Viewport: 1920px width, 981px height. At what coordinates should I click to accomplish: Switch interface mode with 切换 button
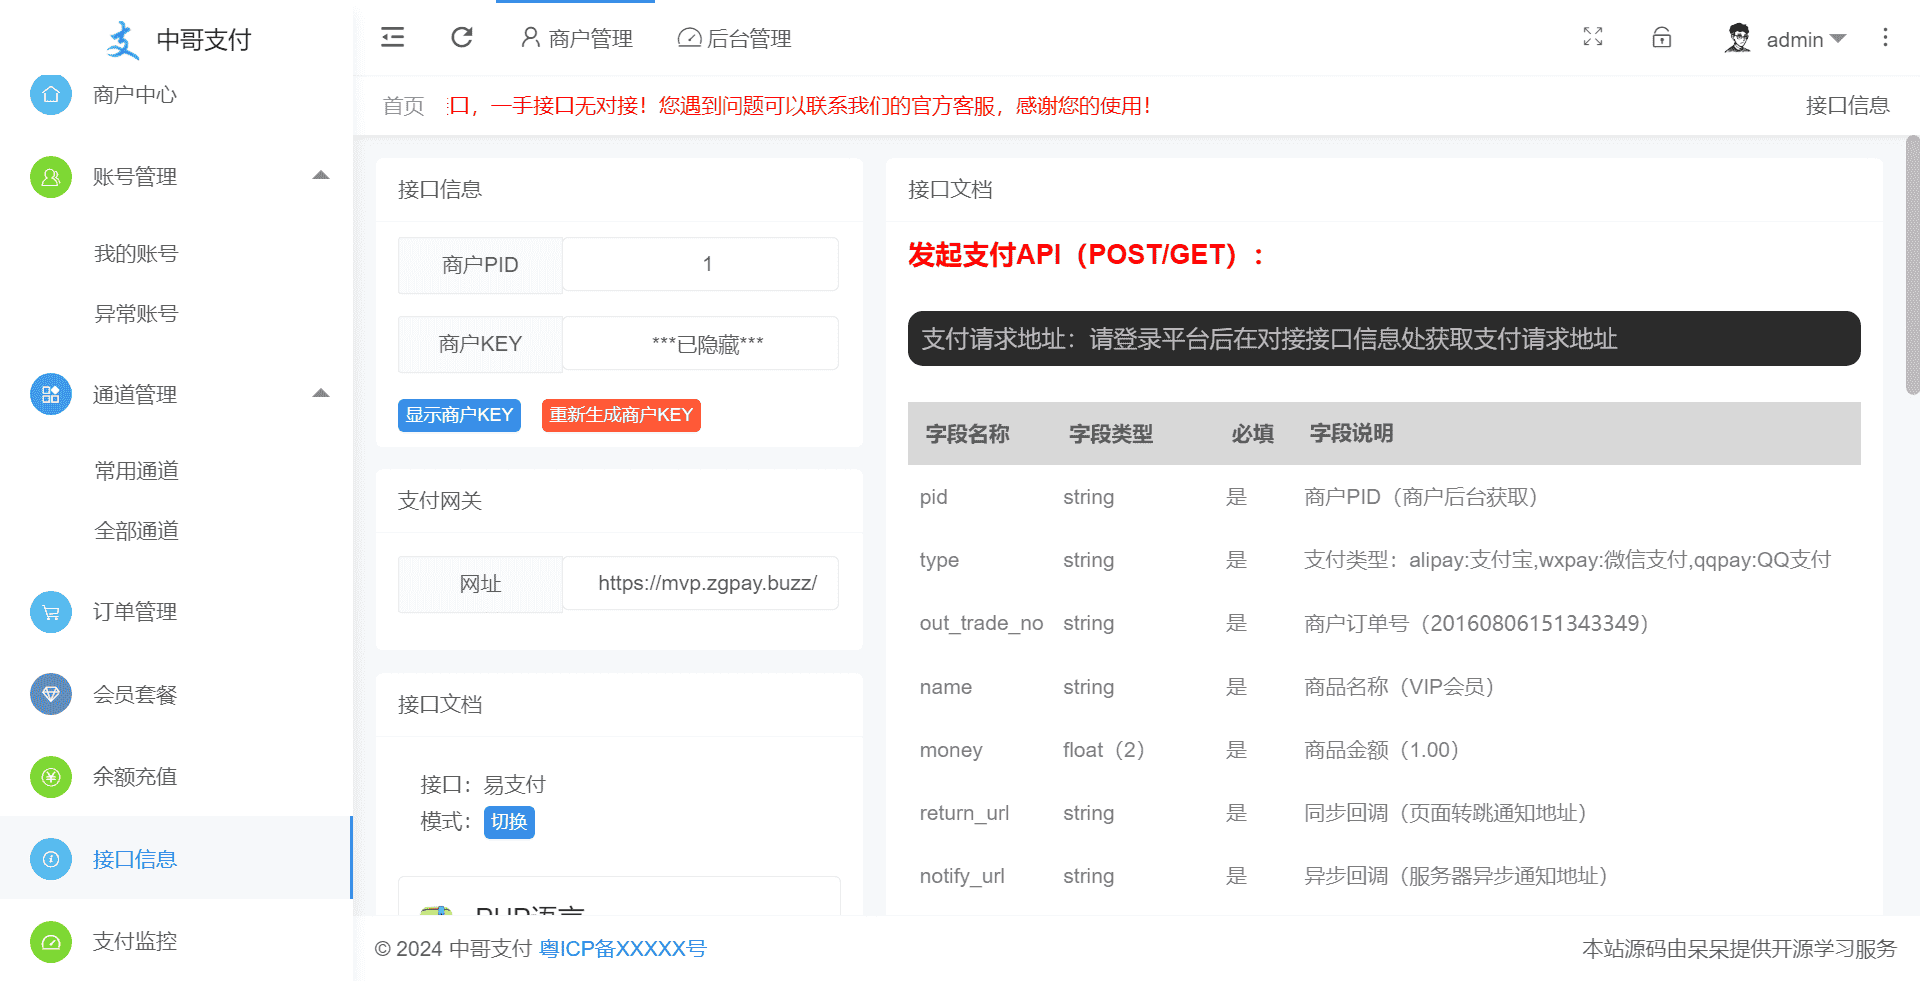pyautogui.click(x=509, y=822)
